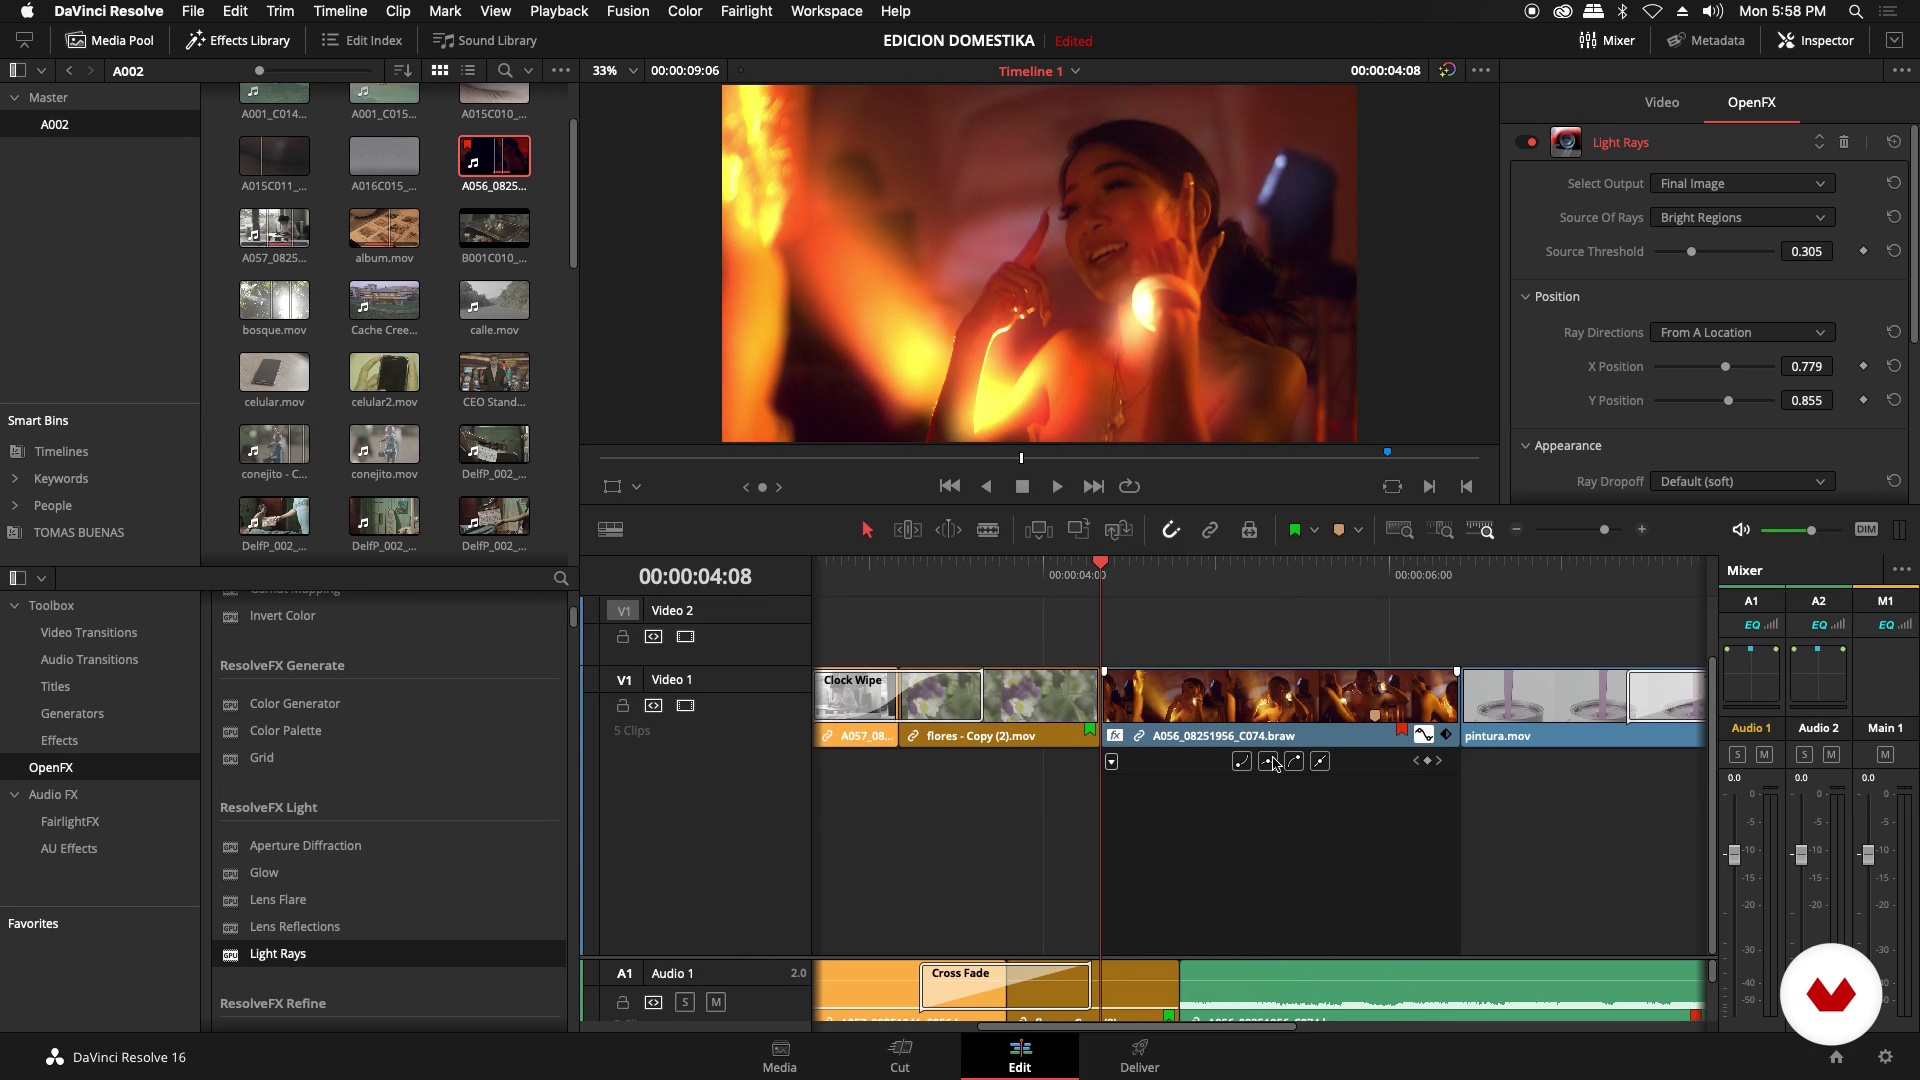Switch to the Video inspector tab
This screenshot has width=1920, height=1080.
click(x=1662, y=102)
